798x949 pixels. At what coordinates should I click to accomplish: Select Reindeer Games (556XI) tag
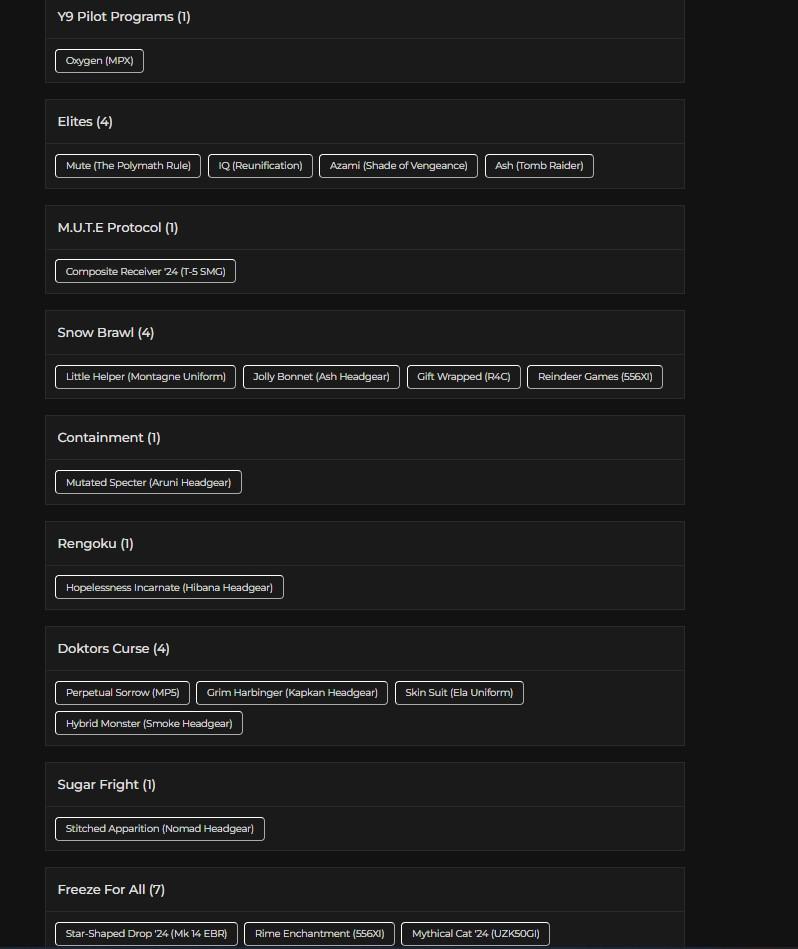pos(594,377)
